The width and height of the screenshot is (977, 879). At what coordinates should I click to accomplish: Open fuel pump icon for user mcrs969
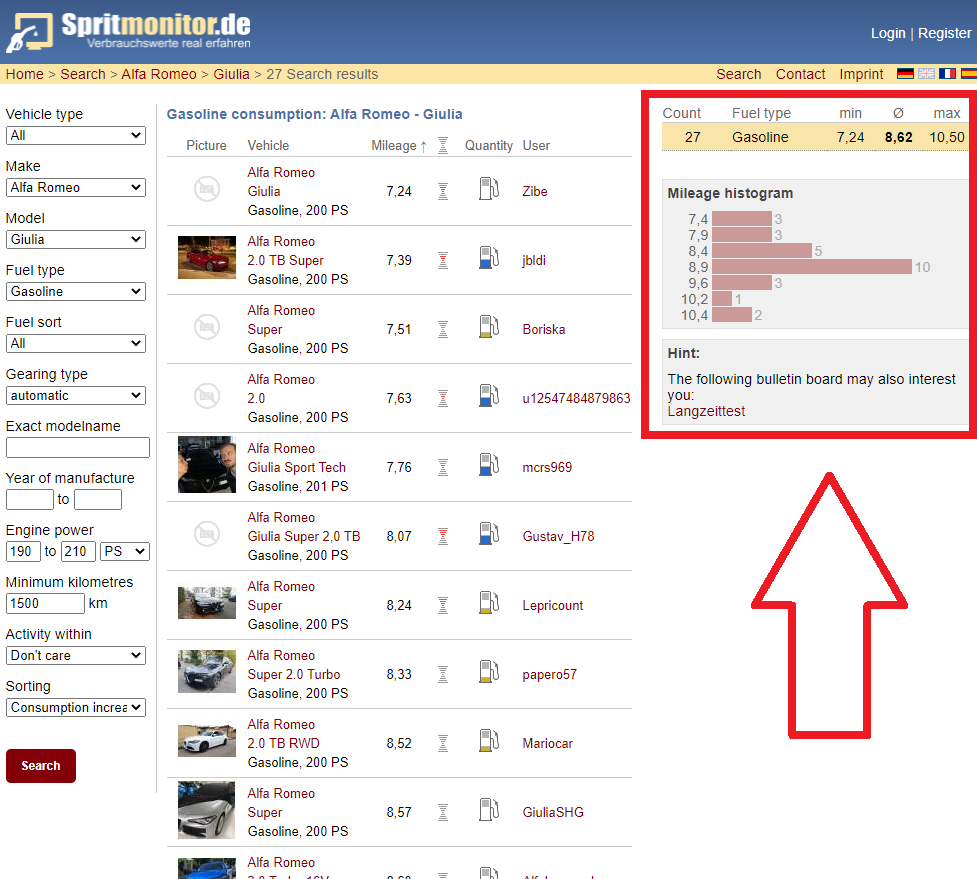coord(488,465)
